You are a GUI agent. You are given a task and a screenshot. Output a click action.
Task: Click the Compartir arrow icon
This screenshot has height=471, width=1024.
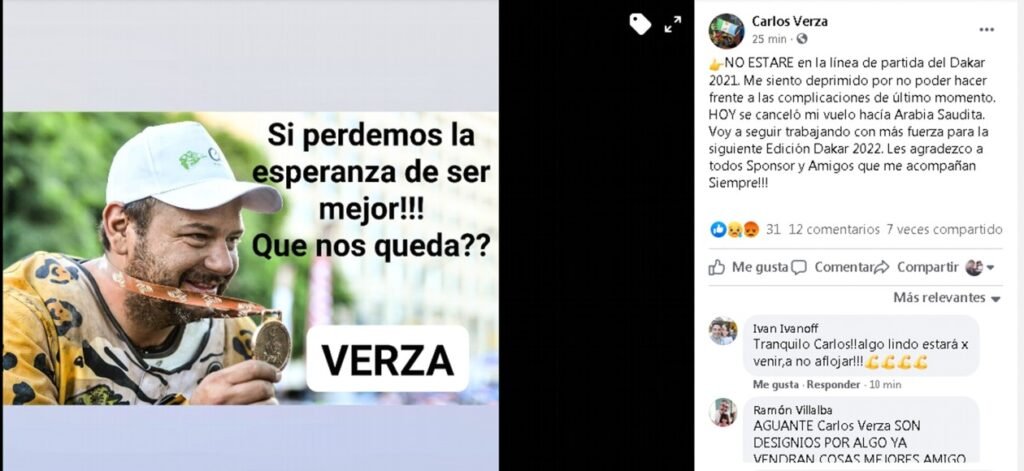[x=882, y=267]
